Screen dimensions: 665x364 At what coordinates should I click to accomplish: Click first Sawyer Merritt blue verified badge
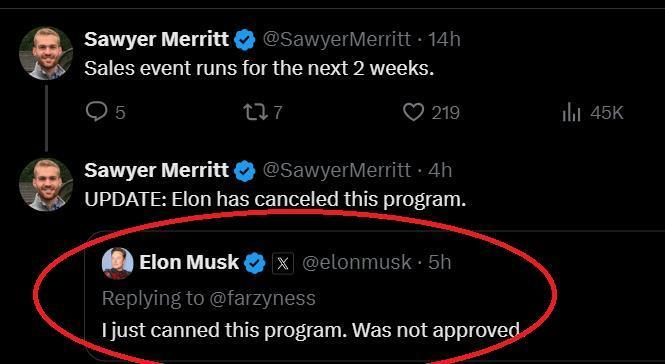click(x=245, y=40)
